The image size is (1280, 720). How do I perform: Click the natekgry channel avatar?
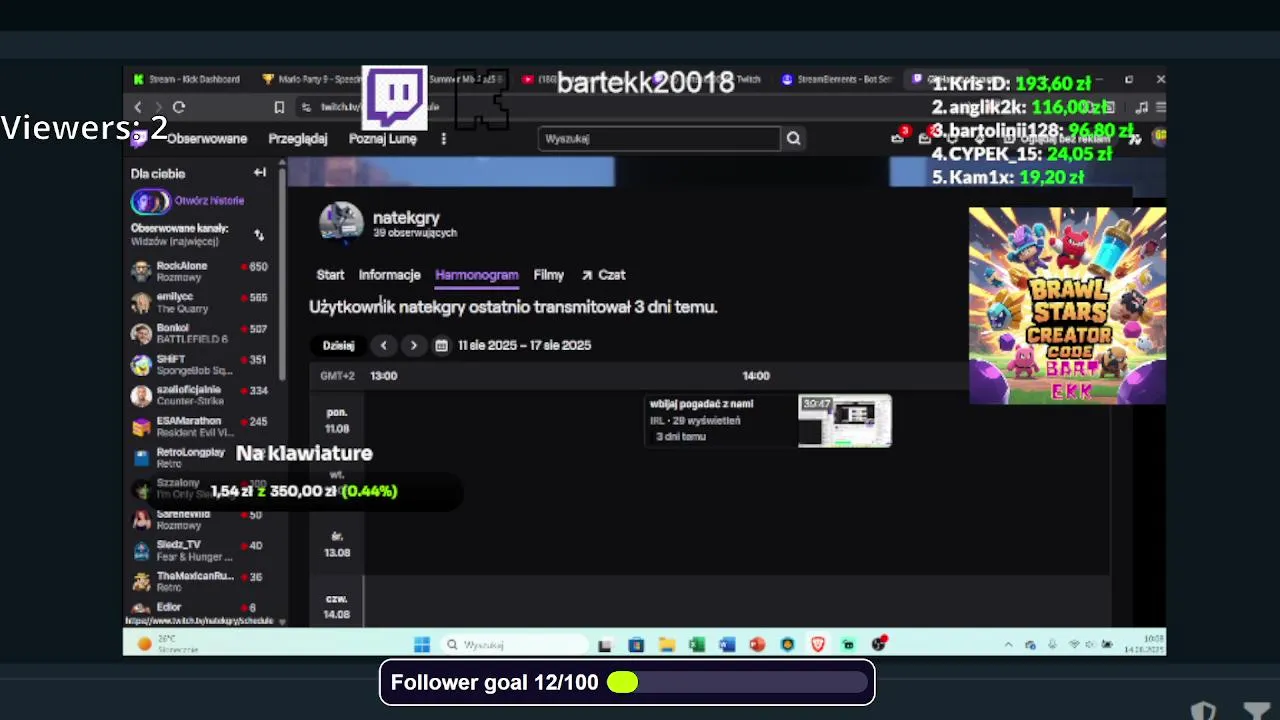click(341, 223)
